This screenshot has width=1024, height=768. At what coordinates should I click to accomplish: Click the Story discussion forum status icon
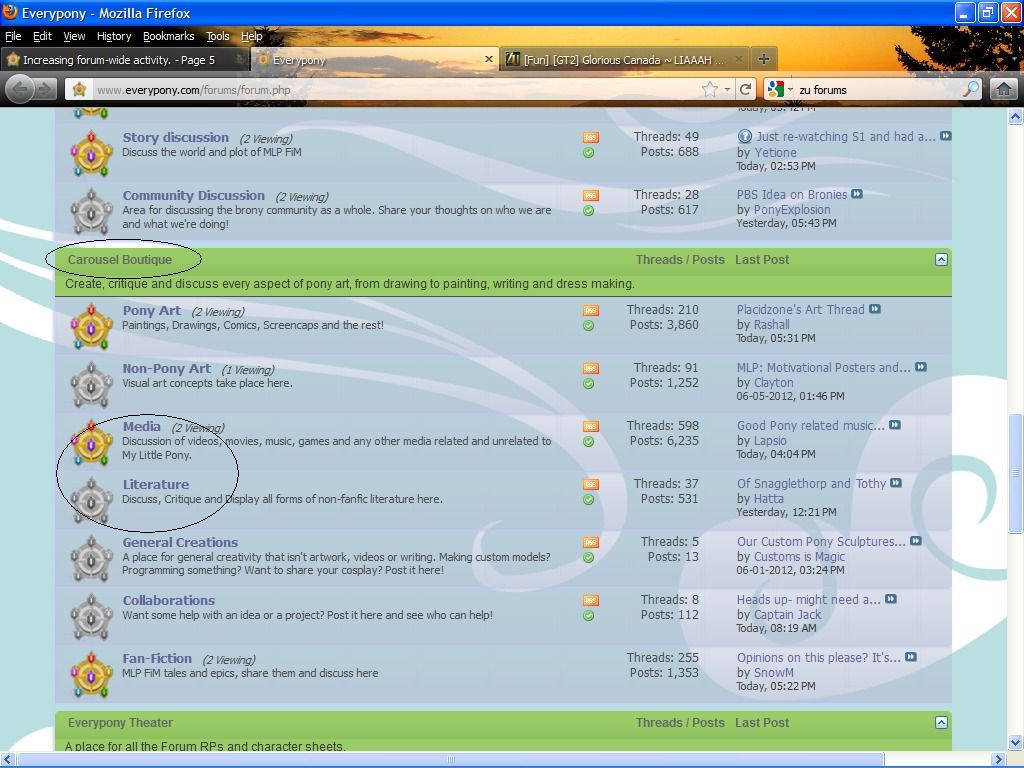(x=91, y=153)
